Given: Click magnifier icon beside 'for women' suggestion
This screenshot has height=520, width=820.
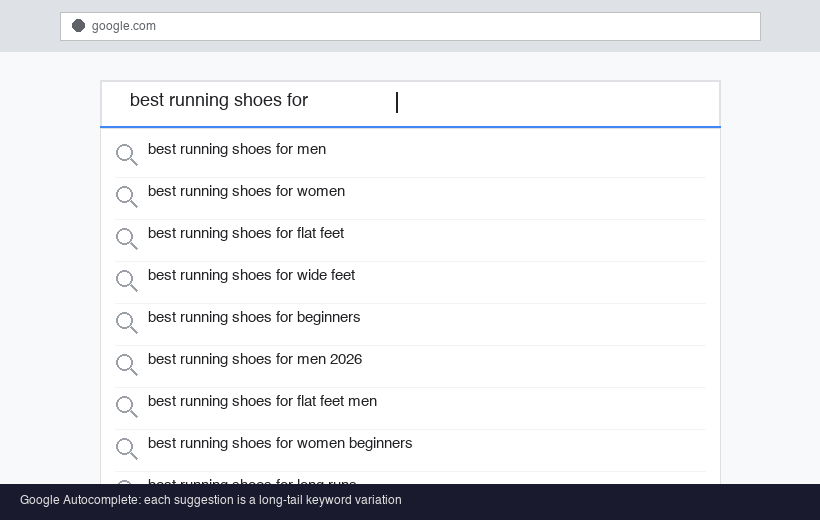Looking at the screenshot, I should [x=127, y=197].
